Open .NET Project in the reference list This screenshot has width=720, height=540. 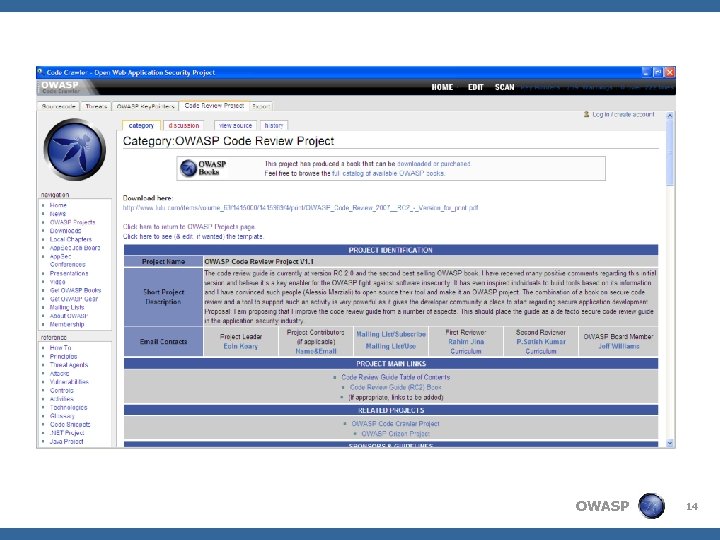67,433
